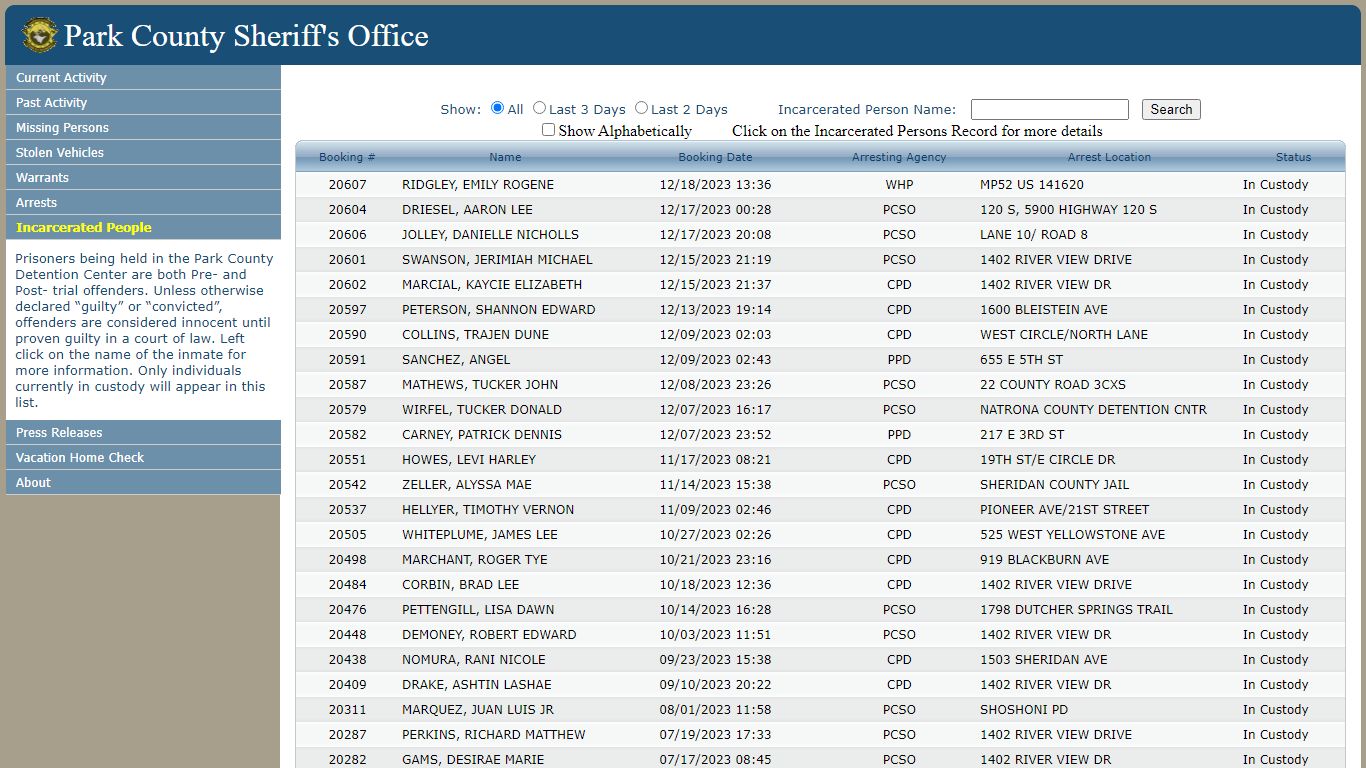Open the Arrests sidebar item

[143, 203]
